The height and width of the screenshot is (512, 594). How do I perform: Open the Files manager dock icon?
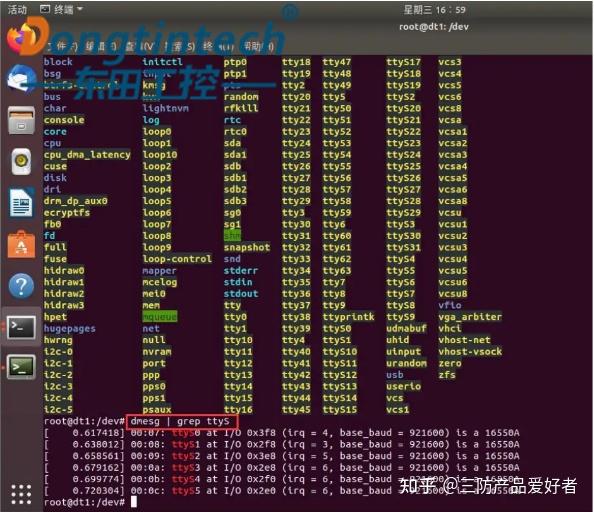[22, 120]
